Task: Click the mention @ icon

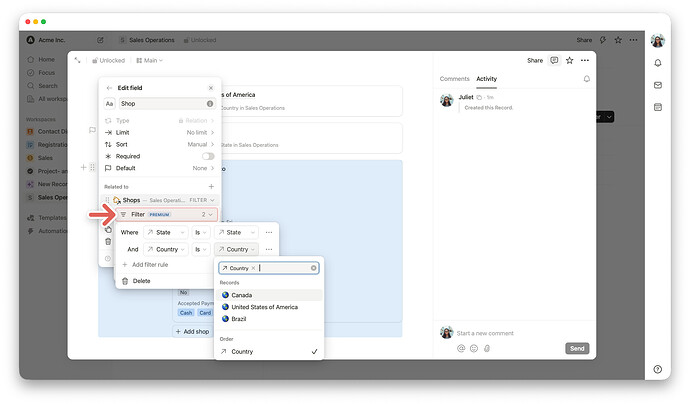Action: click(461, 348)
